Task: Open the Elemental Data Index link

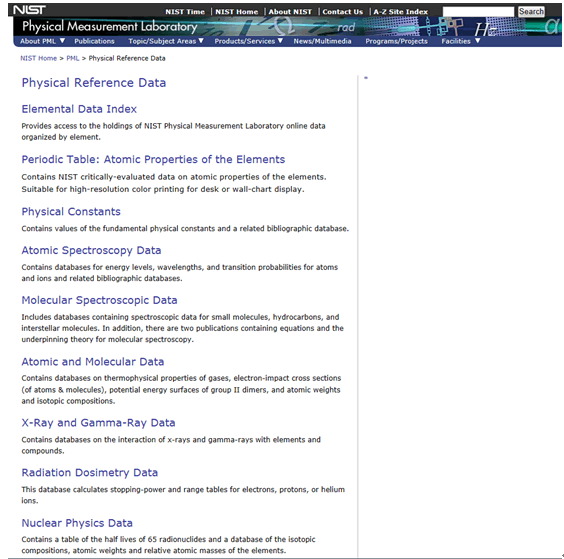Action: pyautogui.click(x=79, y=109)
